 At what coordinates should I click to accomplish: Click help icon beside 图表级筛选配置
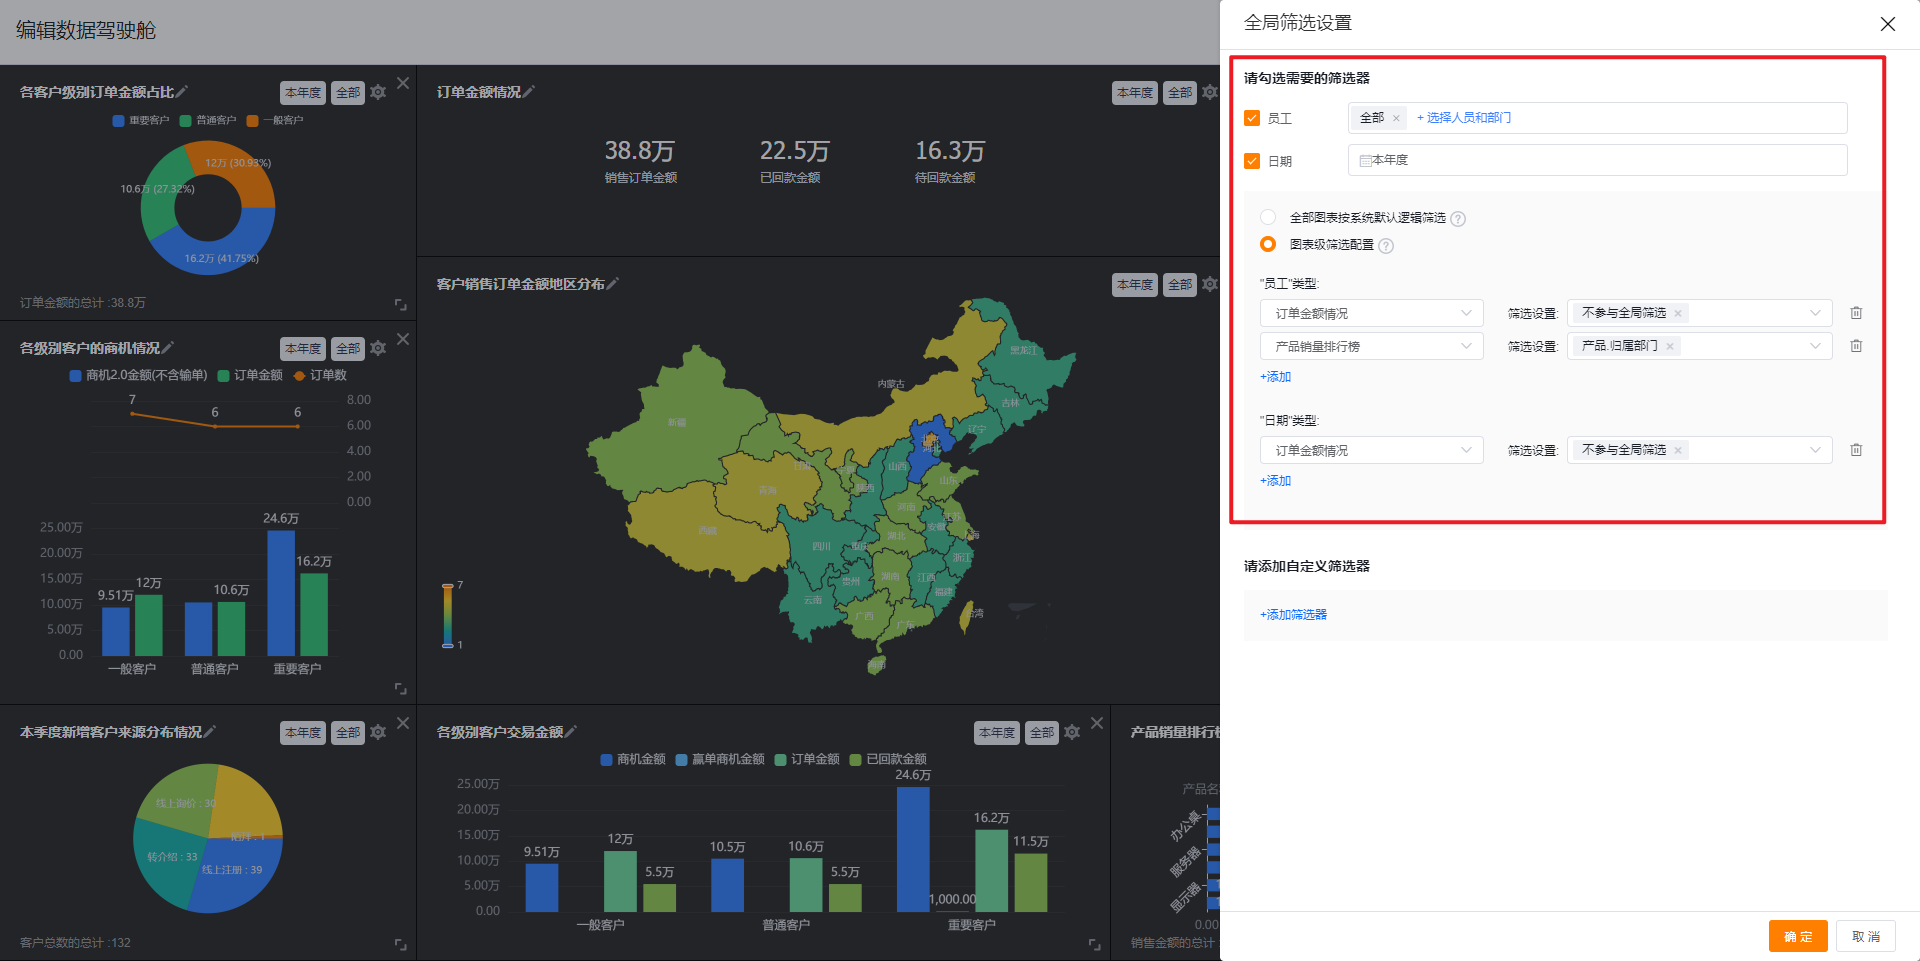(x=1386, y=246)
